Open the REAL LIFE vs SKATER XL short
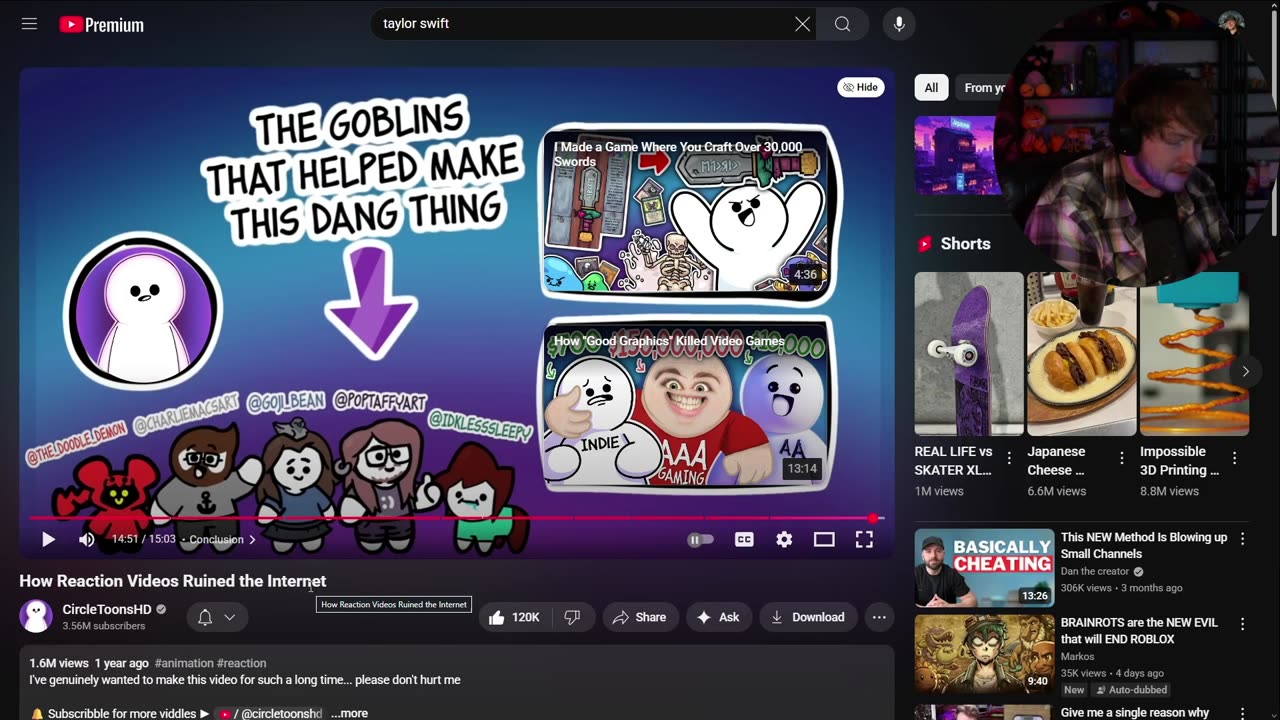This screenshot has width=1280, height=720. (x=969, y=354)
